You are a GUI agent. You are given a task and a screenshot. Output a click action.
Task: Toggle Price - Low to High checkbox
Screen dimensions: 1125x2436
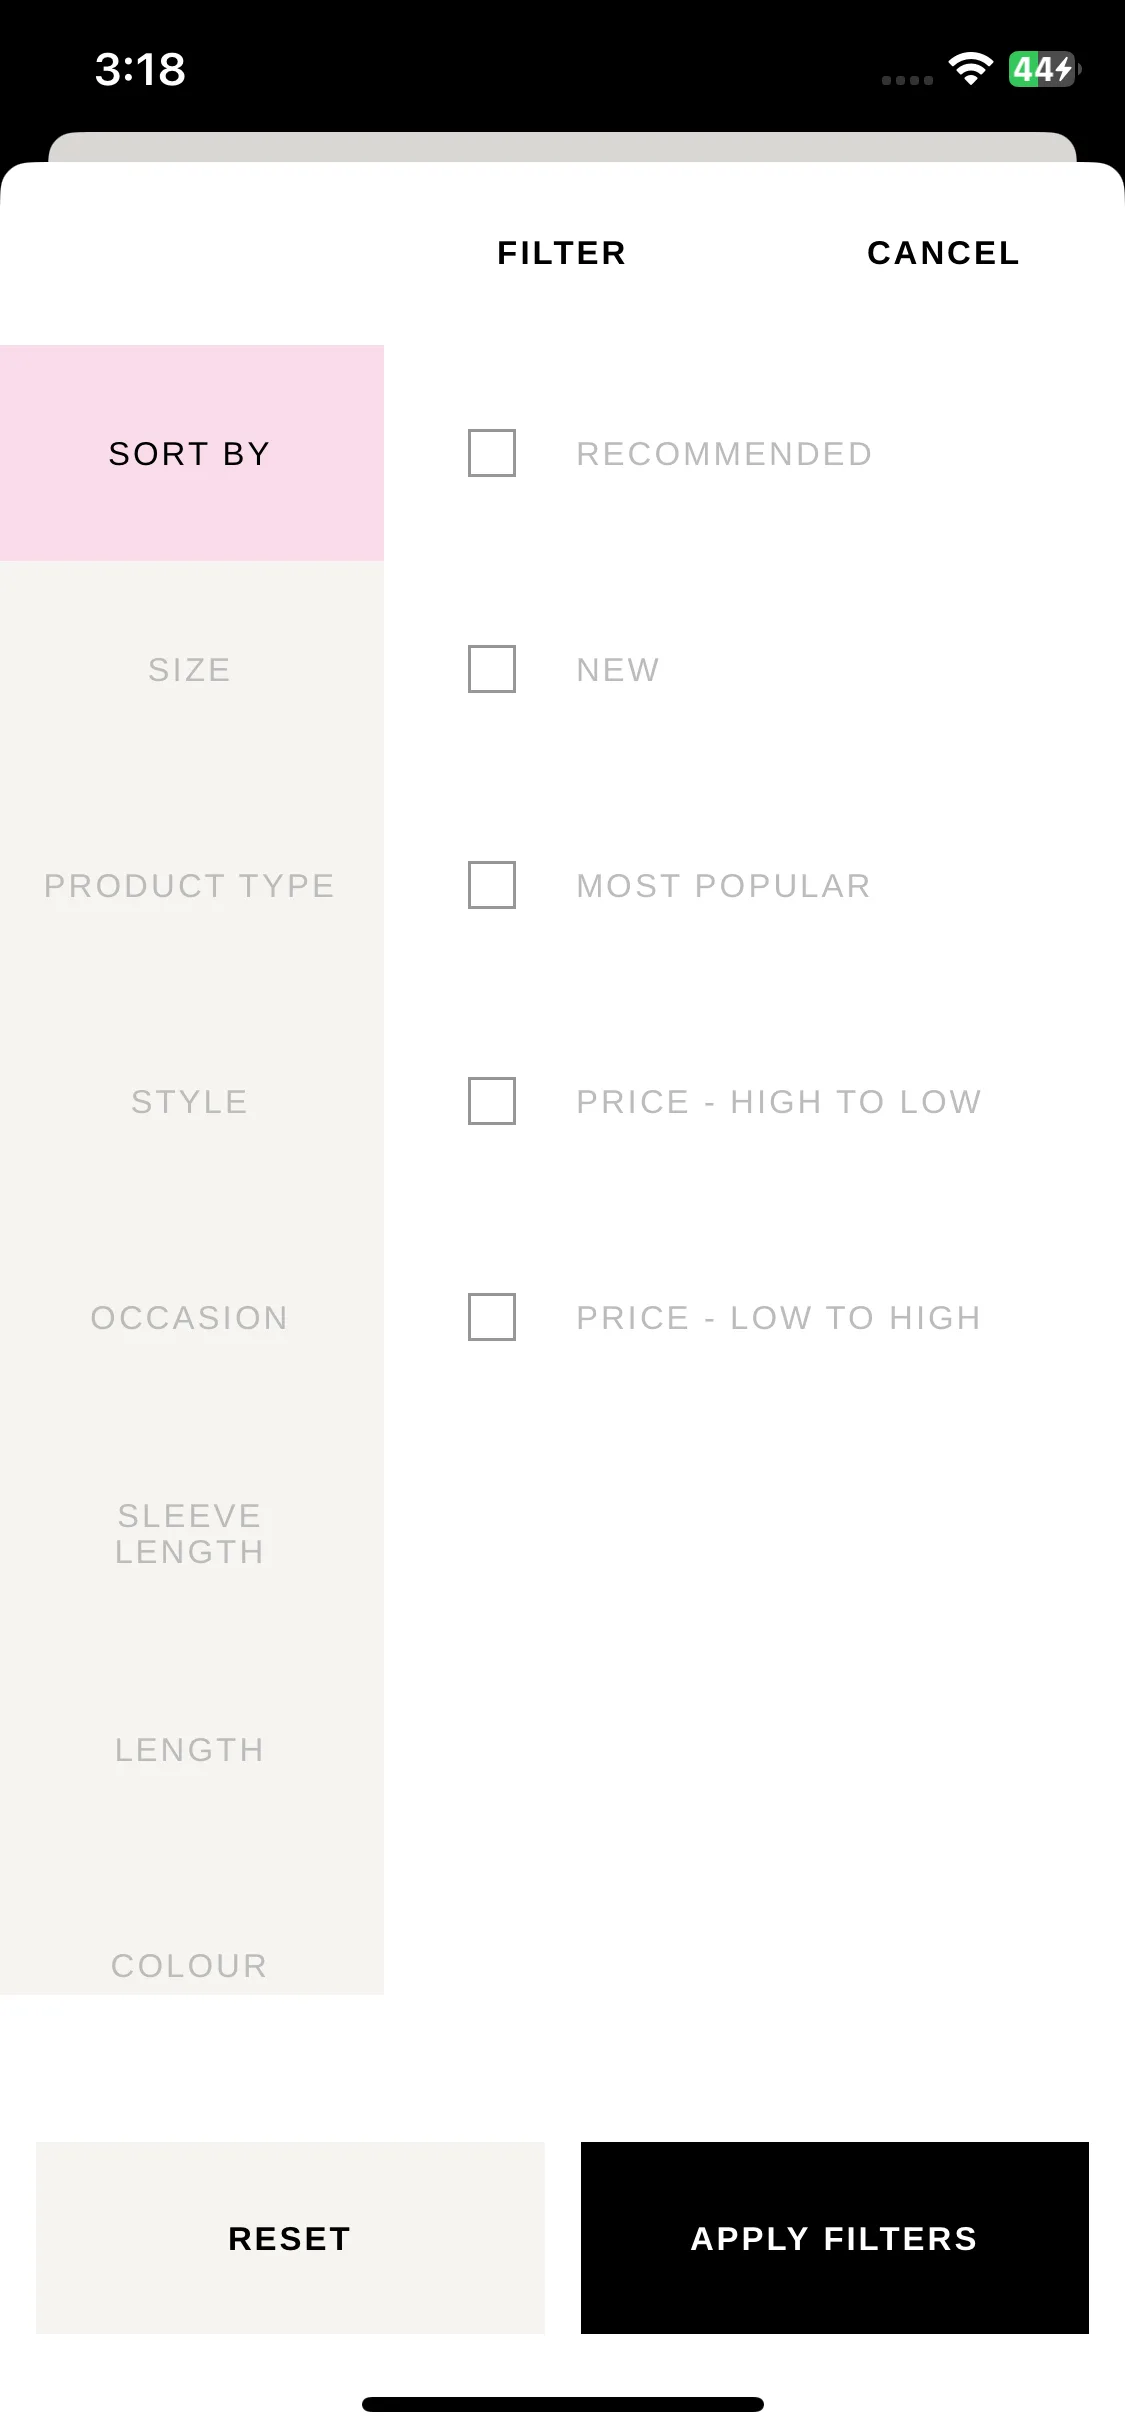coord(492,1317)
